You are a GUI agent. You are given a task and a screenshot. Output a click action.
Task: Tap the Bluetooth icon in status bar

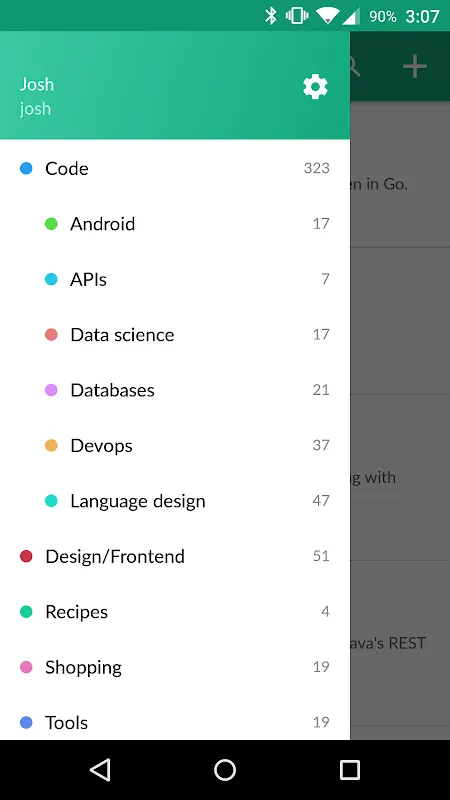tap(270, 16)
